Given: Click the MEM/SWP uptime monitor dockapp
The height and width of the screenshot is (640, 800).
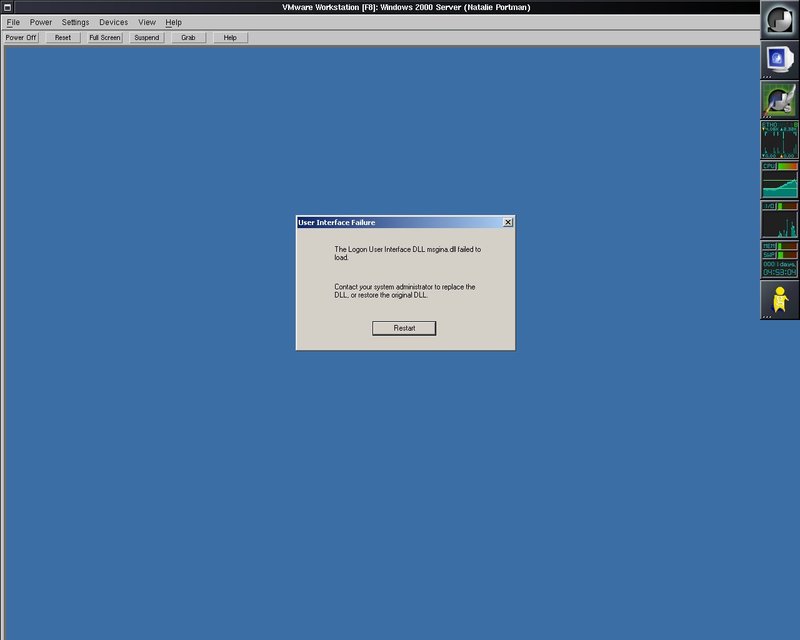Looking at the screenshot, I should (x=780, y=260).
